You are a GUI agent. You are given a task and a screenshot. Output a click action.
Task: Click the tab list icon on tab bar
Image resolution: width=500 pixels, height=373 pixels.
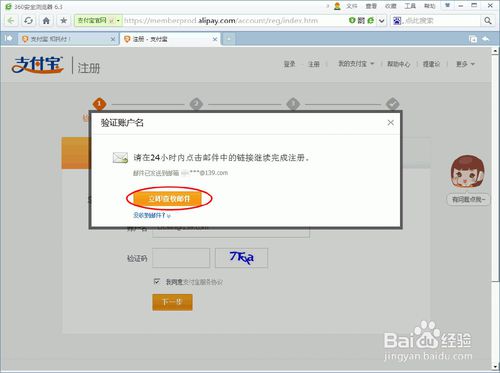pos(473,39)
